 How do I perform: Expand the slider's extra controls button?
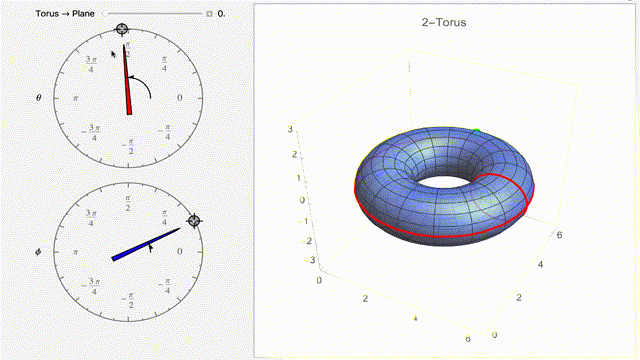coord(209,14)
